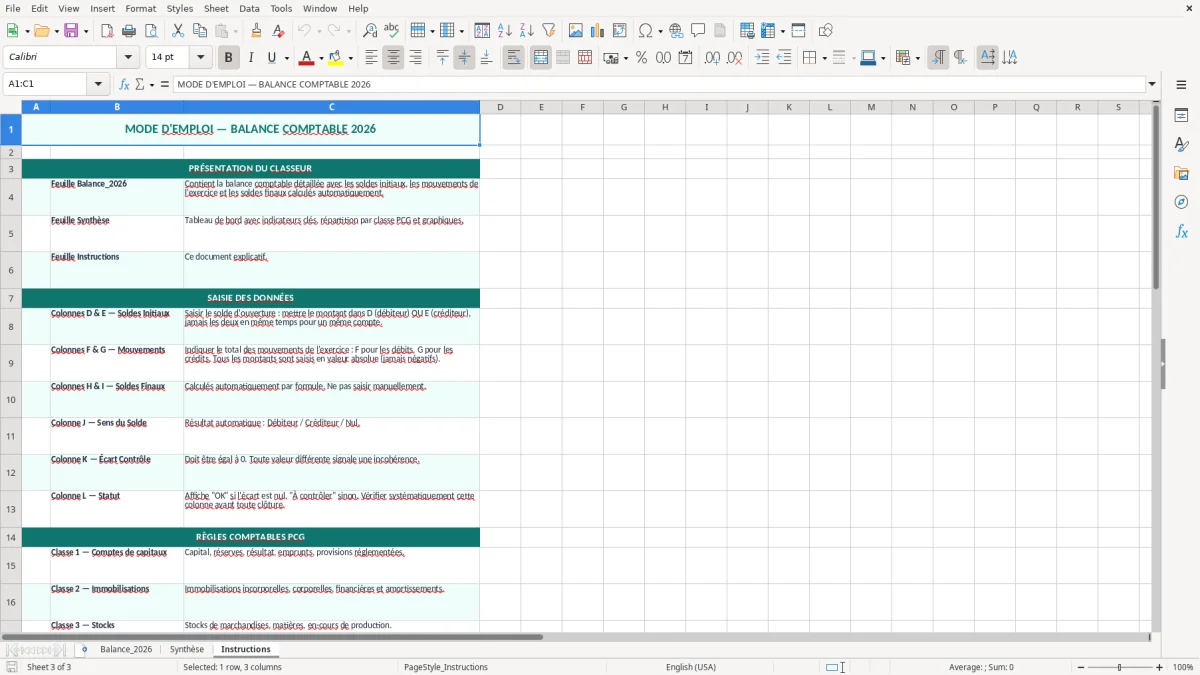
Task: Run the spelling check (abc icon)
Action: click(x=392, y=31)
